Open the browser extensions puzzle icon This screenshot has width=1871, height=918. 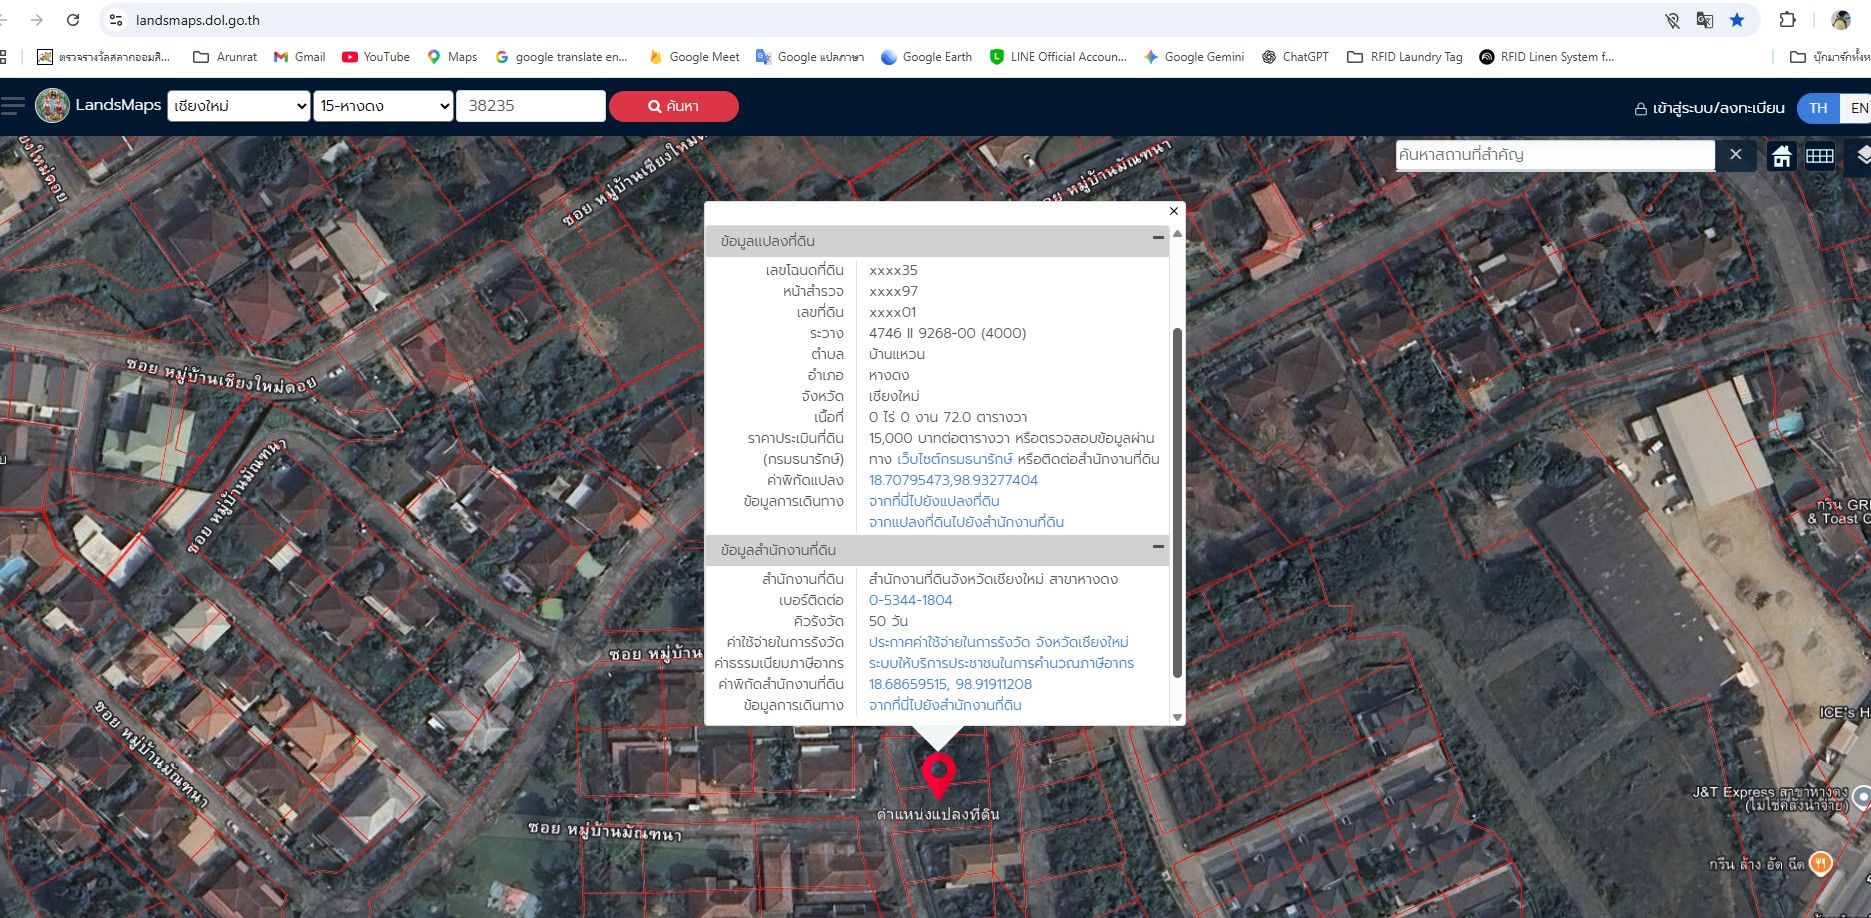[x=1787, y=20]
